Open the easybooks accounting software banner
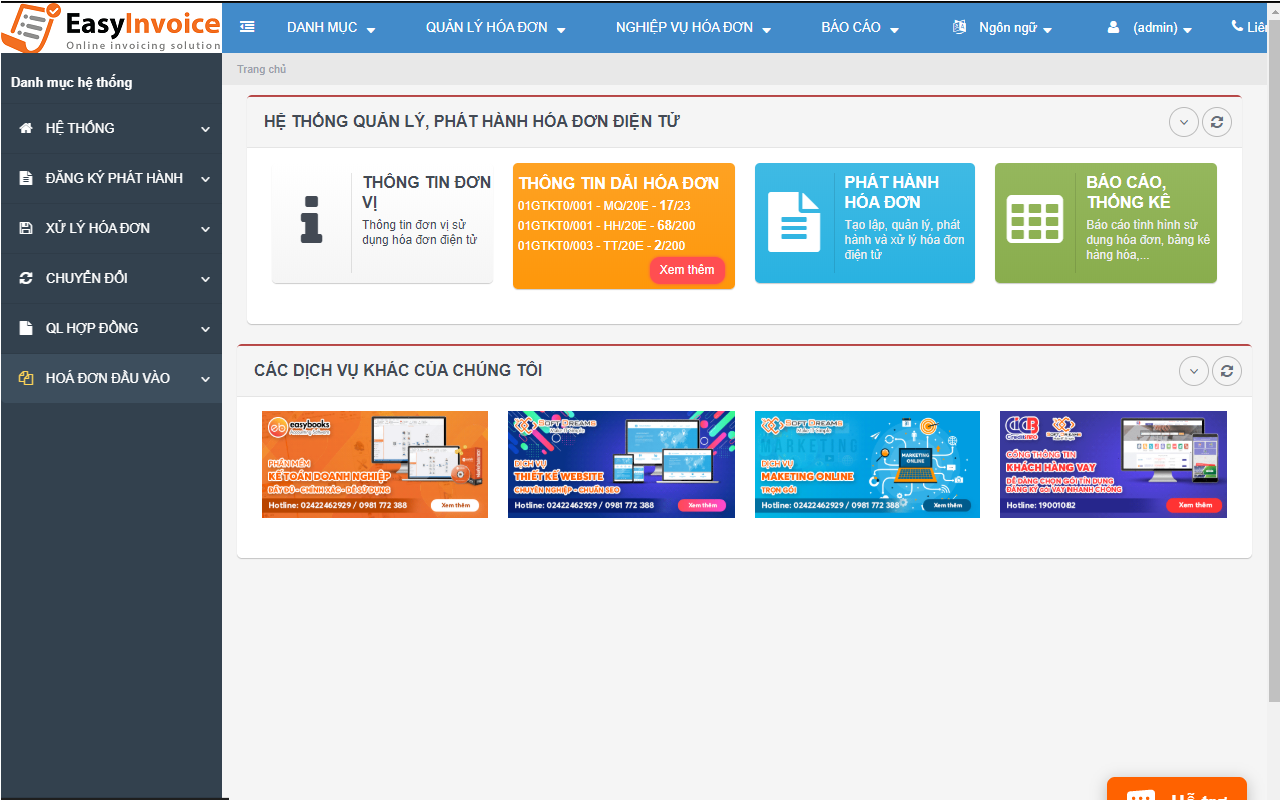This screenshot has height=800, width=1280. coord(375,464)
